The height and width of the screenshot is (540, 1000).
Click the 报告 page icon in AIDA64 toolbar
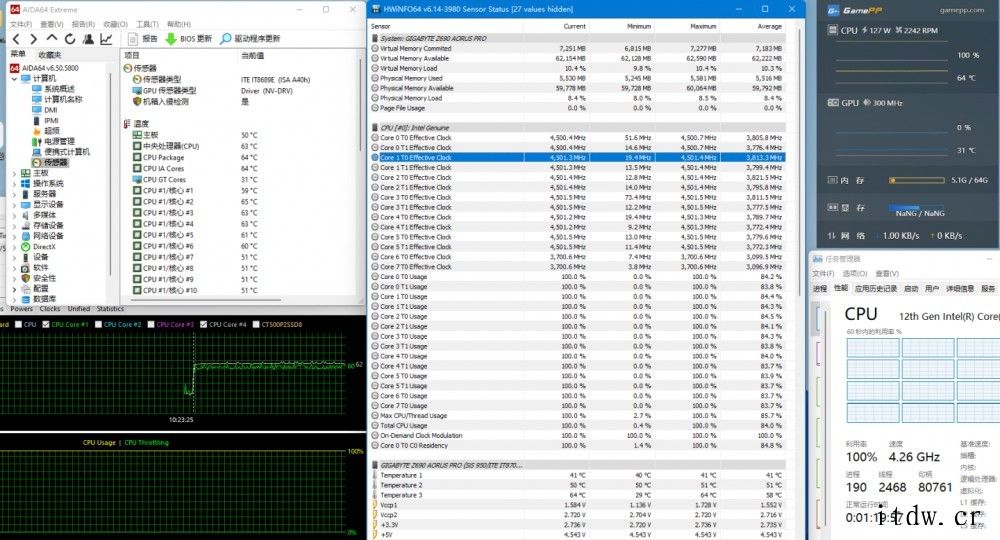click(133, 39)
